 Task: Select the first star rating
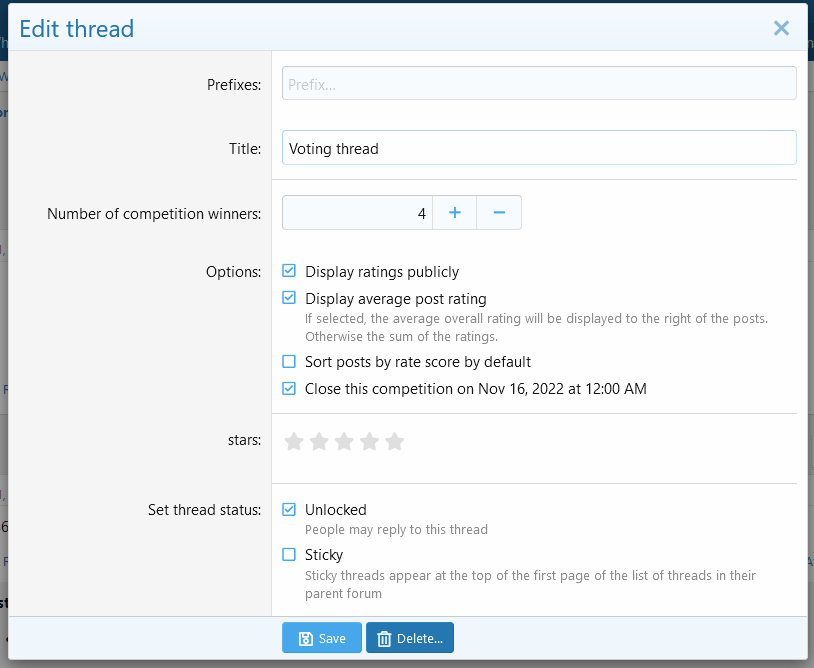coord(294,441)
